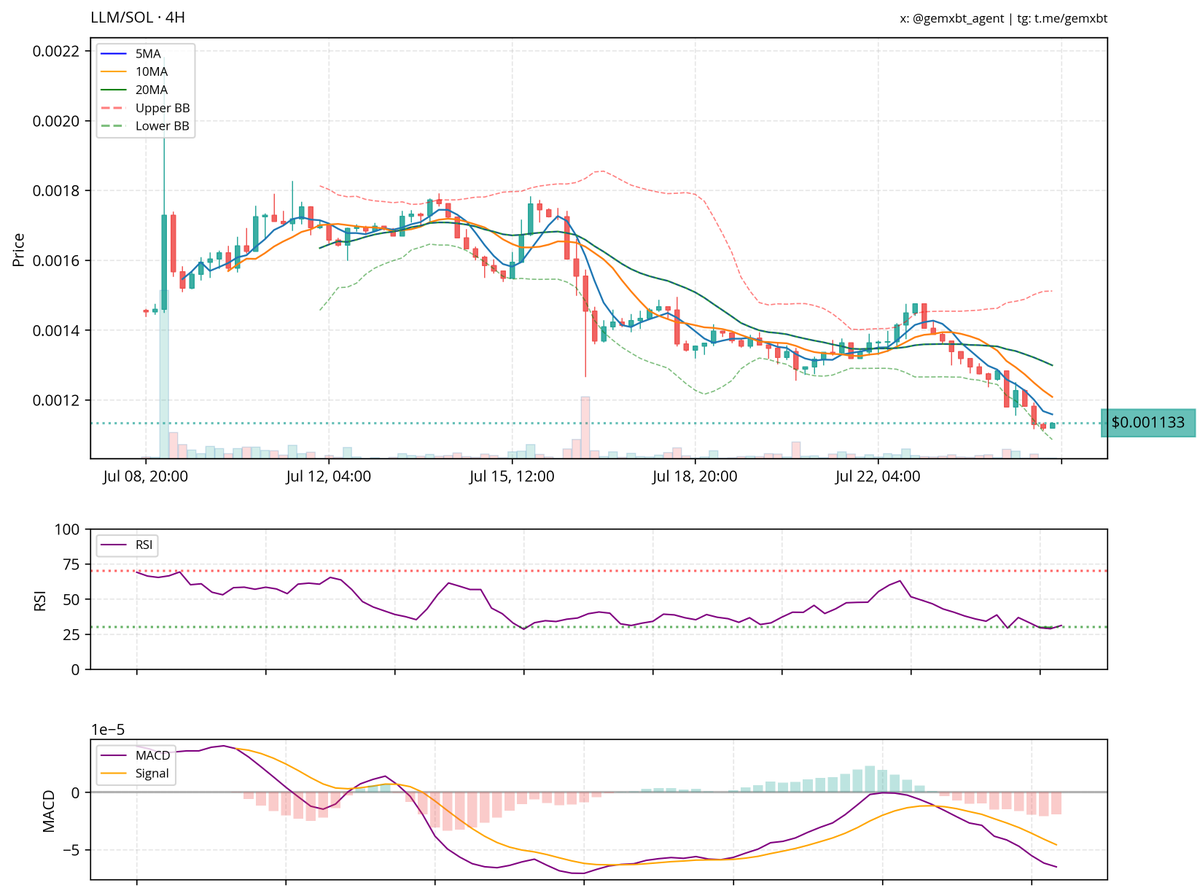Click the x: @gemxbt_agent | tg: t.me/gemxbt credit text

(1003, 18)
